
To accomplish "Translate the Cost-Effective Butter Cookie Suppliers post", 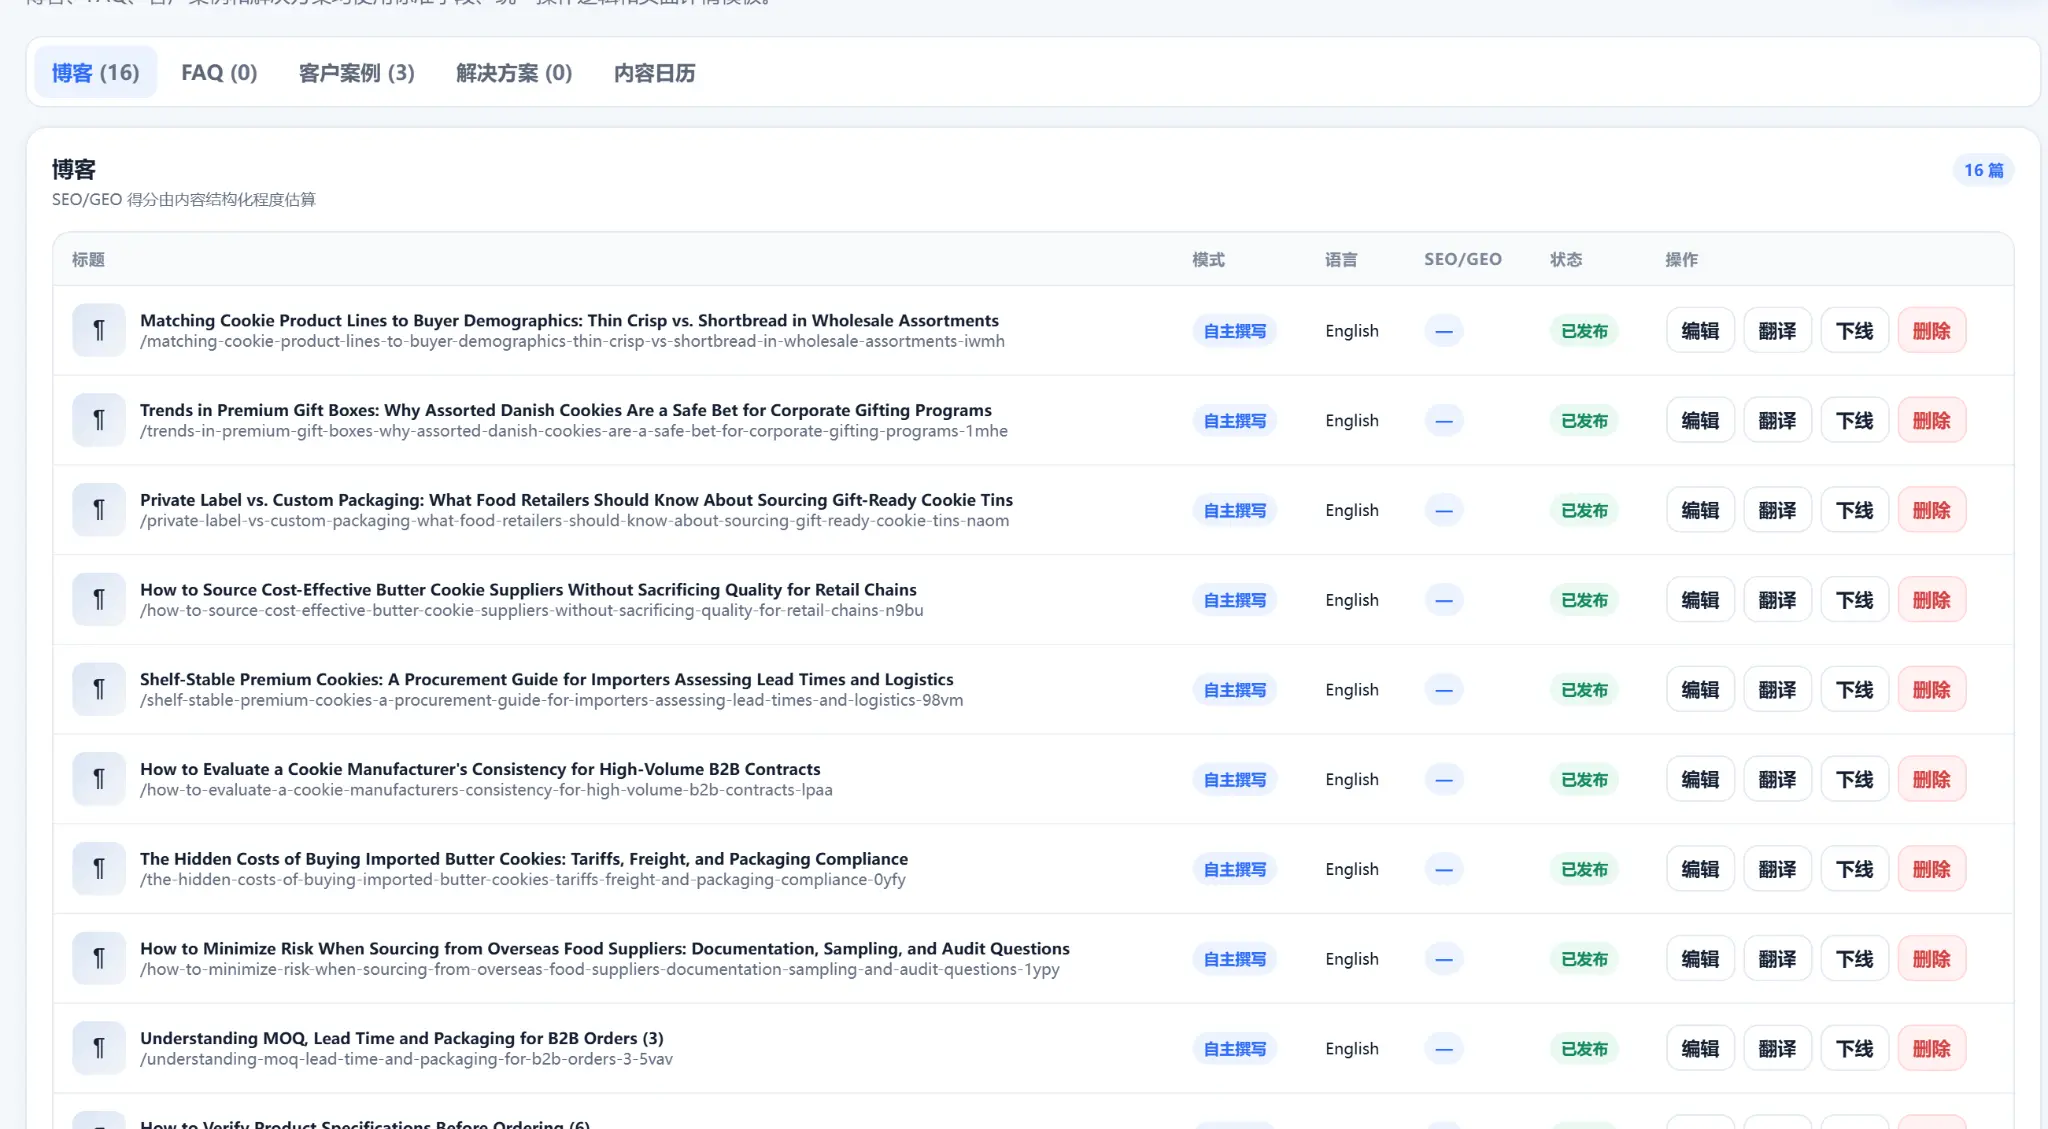I will pos(1777,599).
